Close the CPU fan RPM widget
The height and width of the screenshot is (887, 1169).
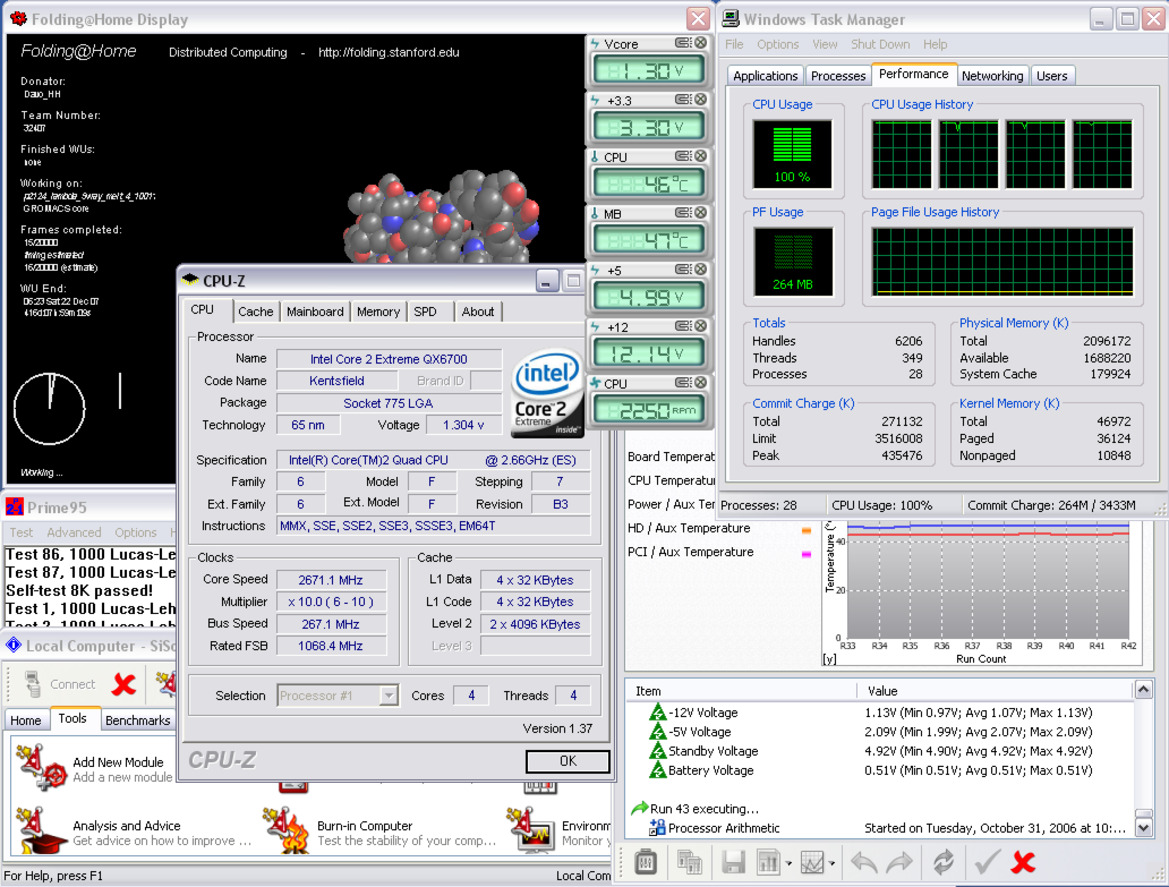click(x=700, y=383)
